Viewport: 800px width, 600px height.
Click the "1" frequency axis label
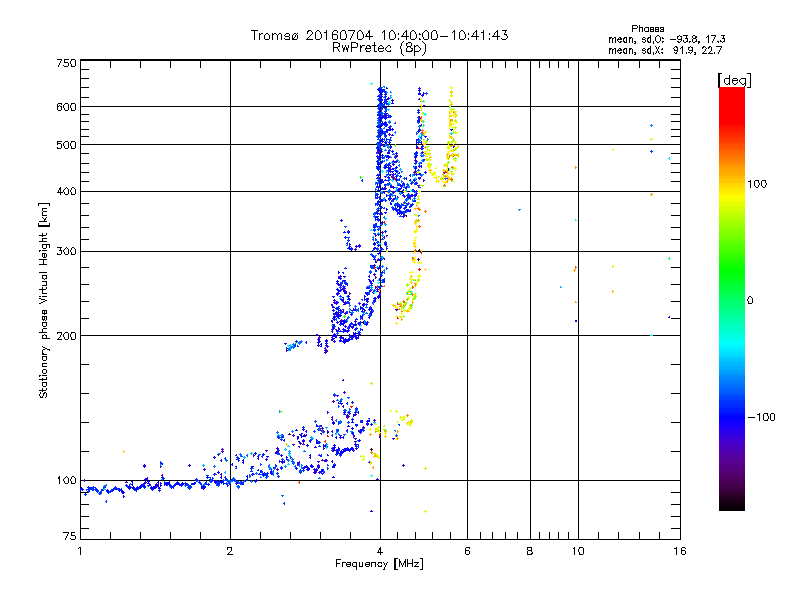[80, 551]
